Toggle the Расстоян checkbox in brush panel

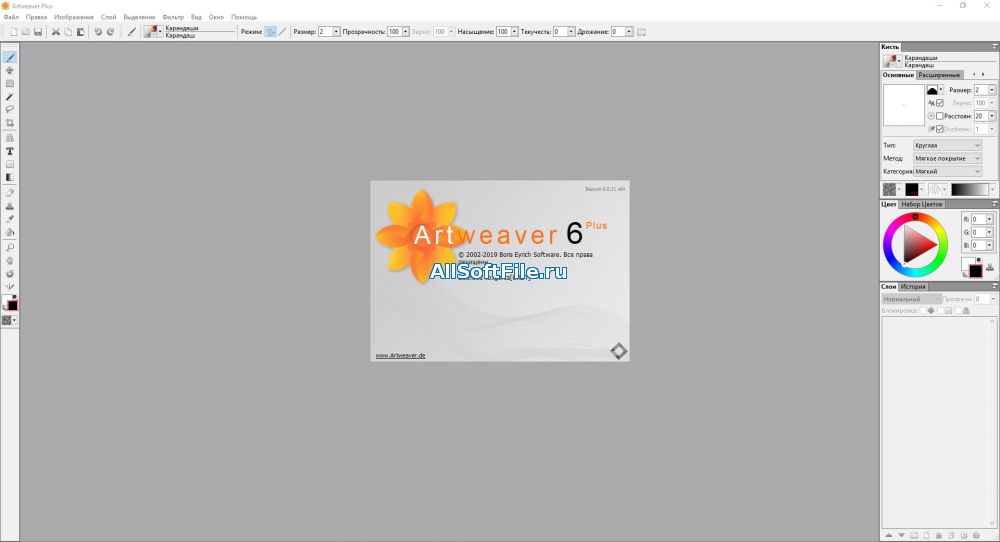[939, 116]
